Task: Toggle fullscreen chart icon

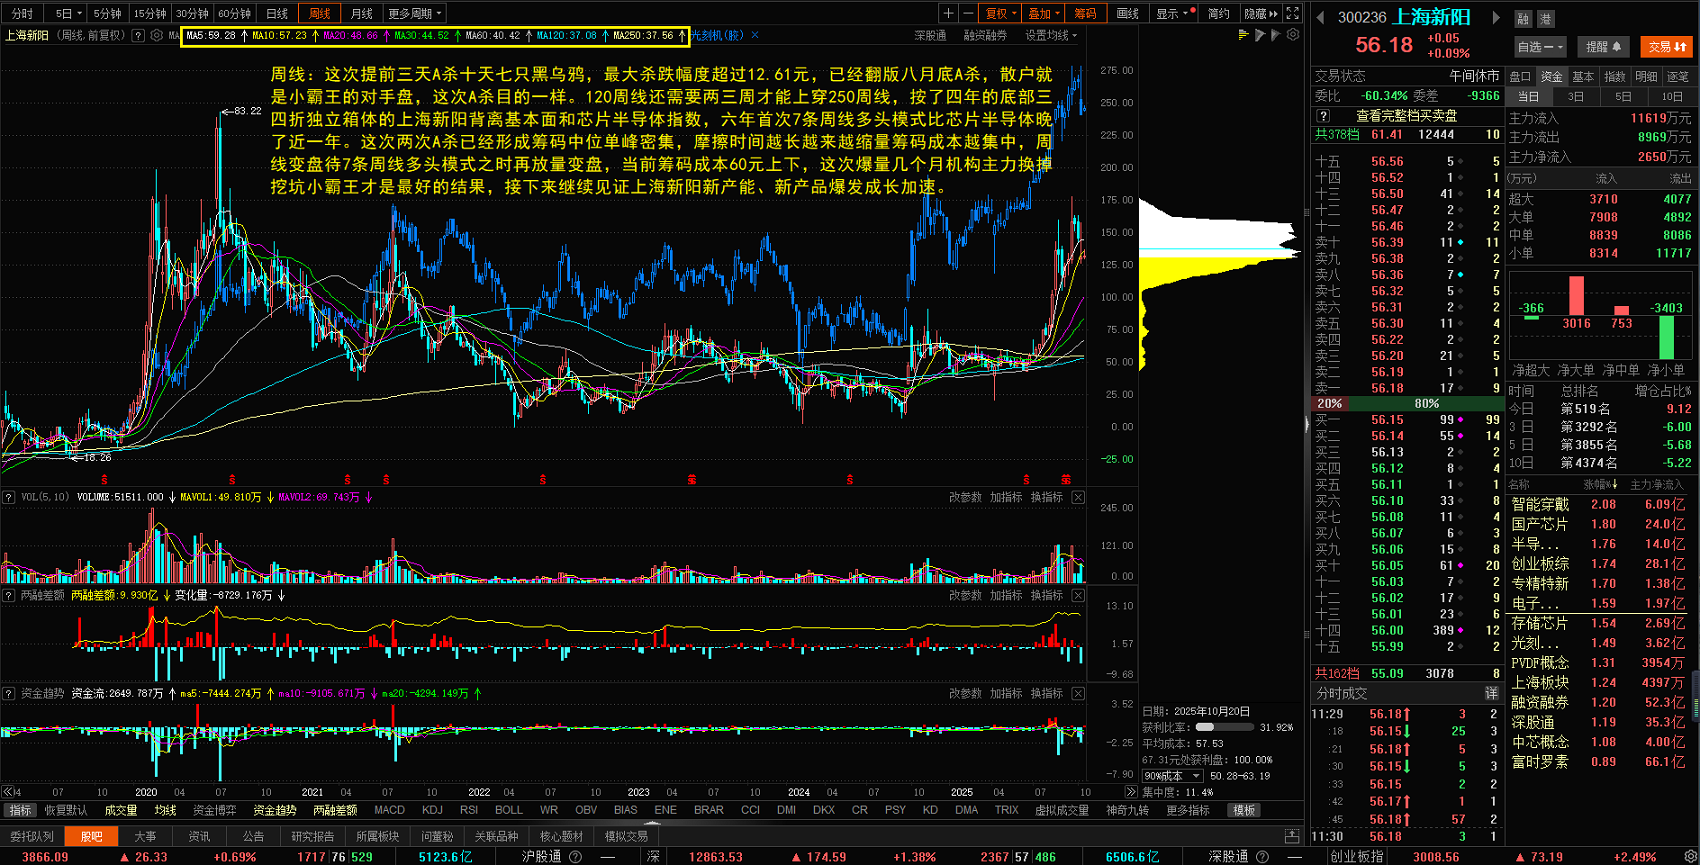Action: [x=1293, y=13]
